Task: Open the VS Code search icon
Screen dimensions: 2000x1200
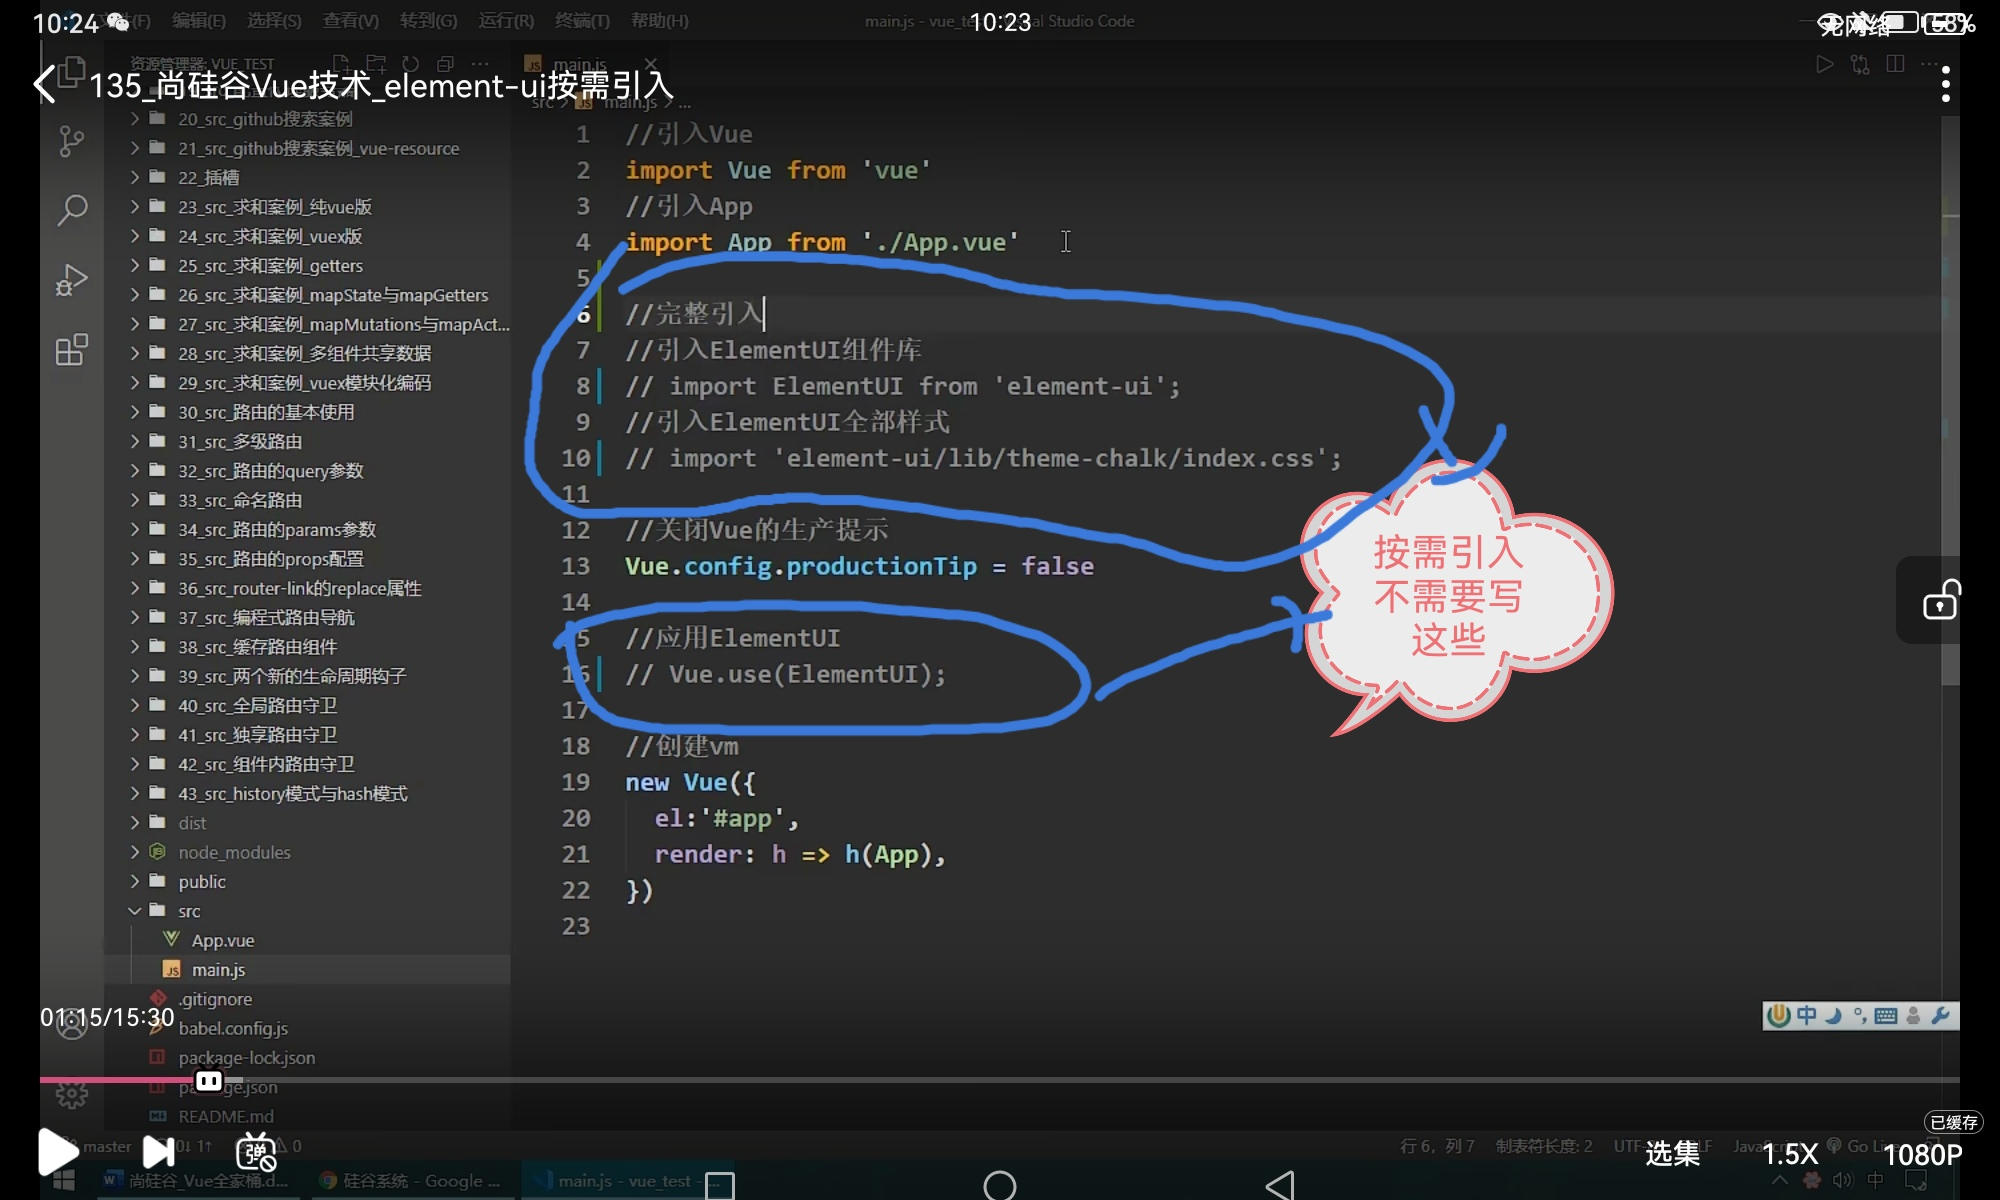Action: pyautogui.click(x=72, y=210)
